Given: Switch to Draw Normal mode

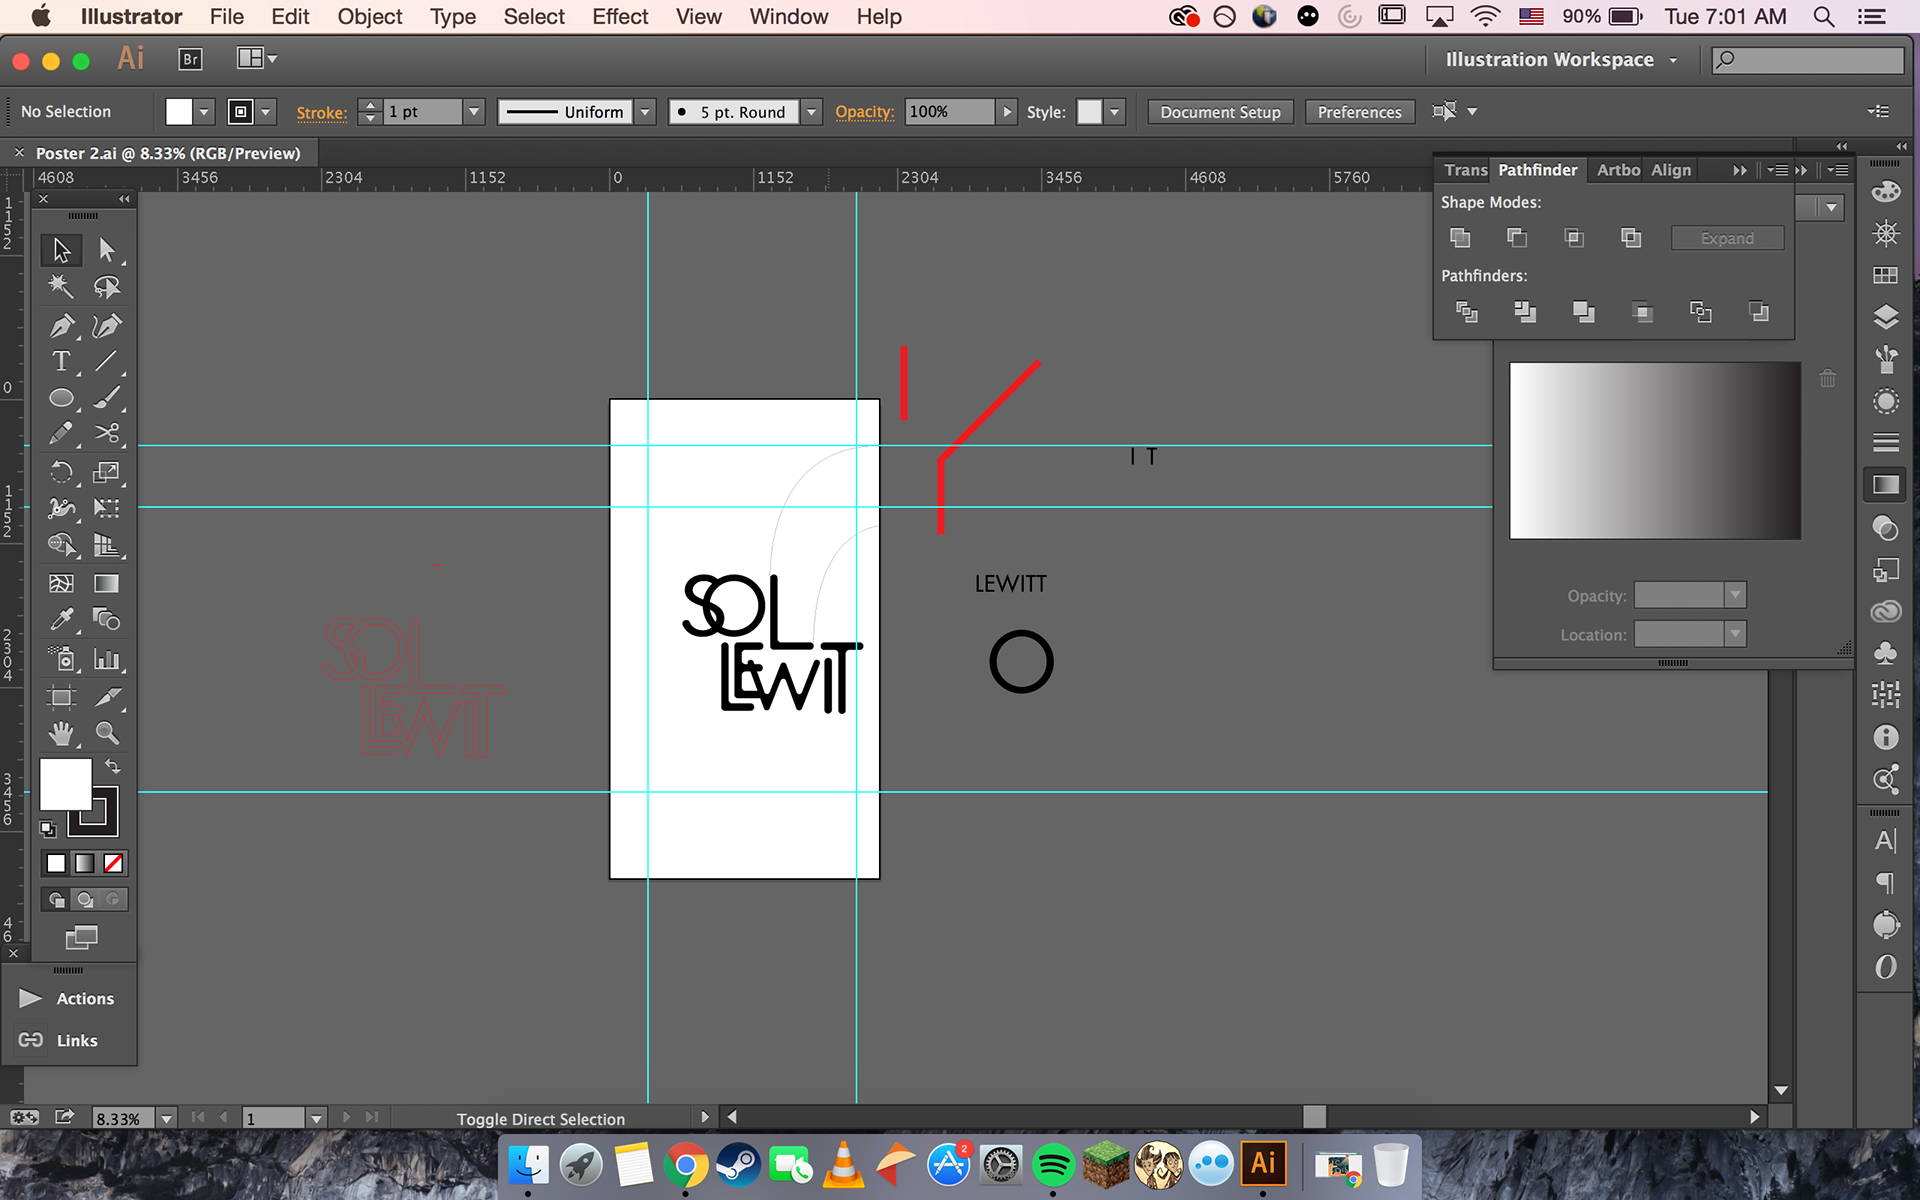Looking at the screenshot, I should tap(56, 900).
